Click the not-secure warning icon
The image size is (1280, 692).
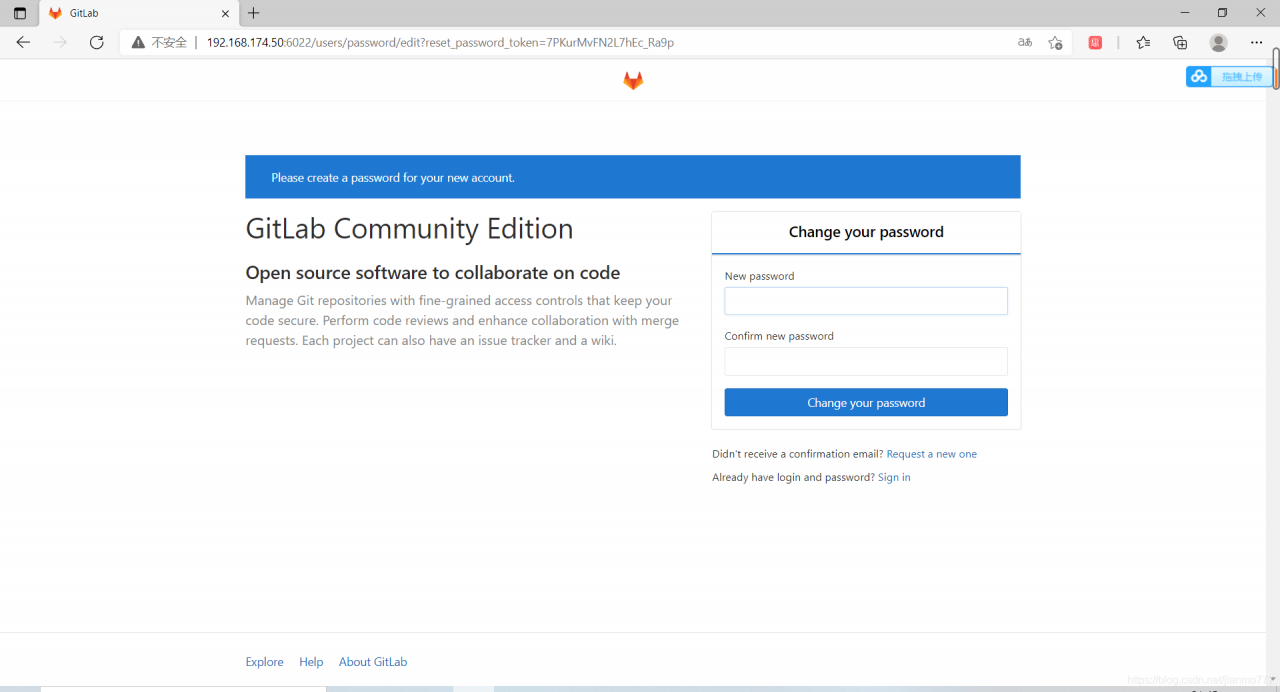tap(139, 43)
